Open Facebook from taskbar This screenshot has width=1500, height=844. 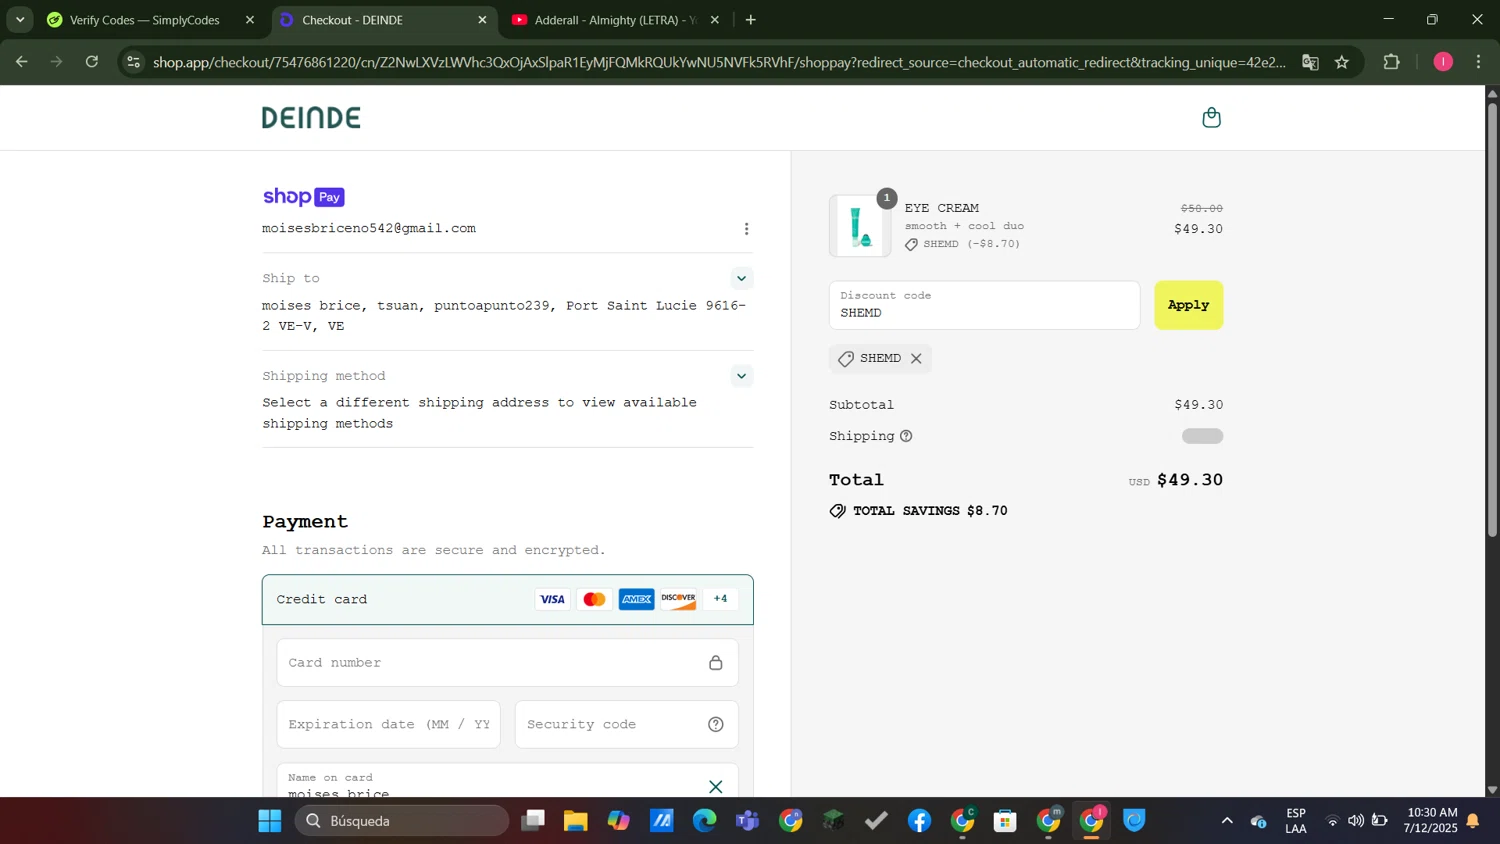(x=920, y=821)
